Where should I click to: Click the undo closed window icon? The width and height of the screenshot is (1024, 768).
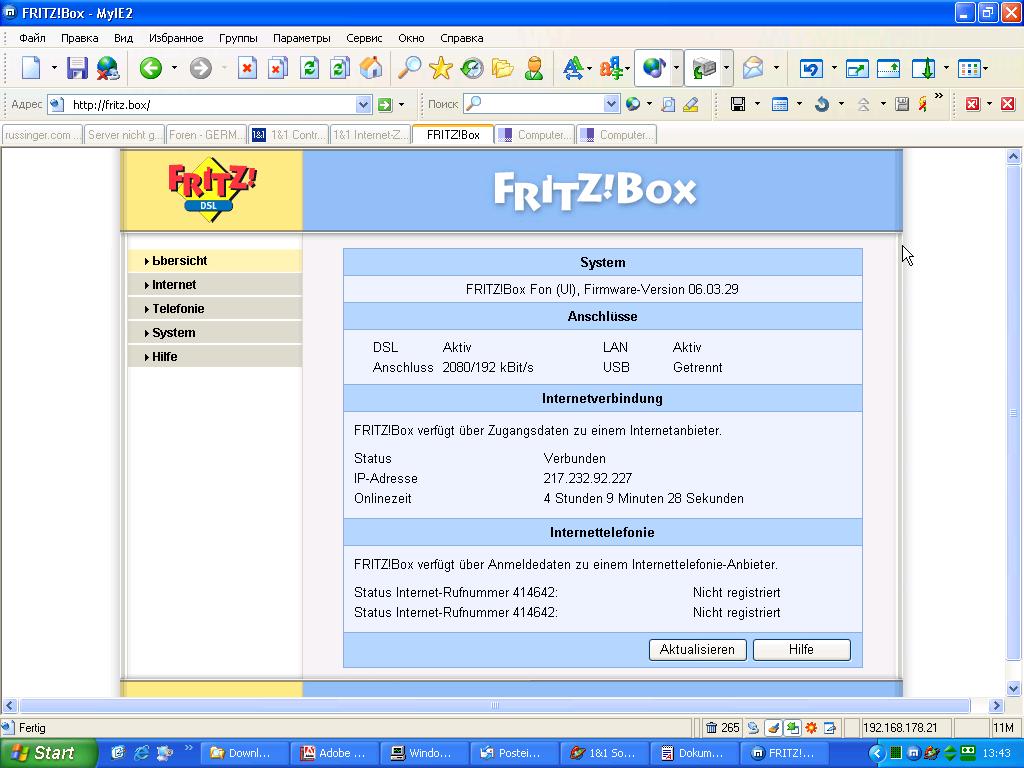[x=811, y=69]
